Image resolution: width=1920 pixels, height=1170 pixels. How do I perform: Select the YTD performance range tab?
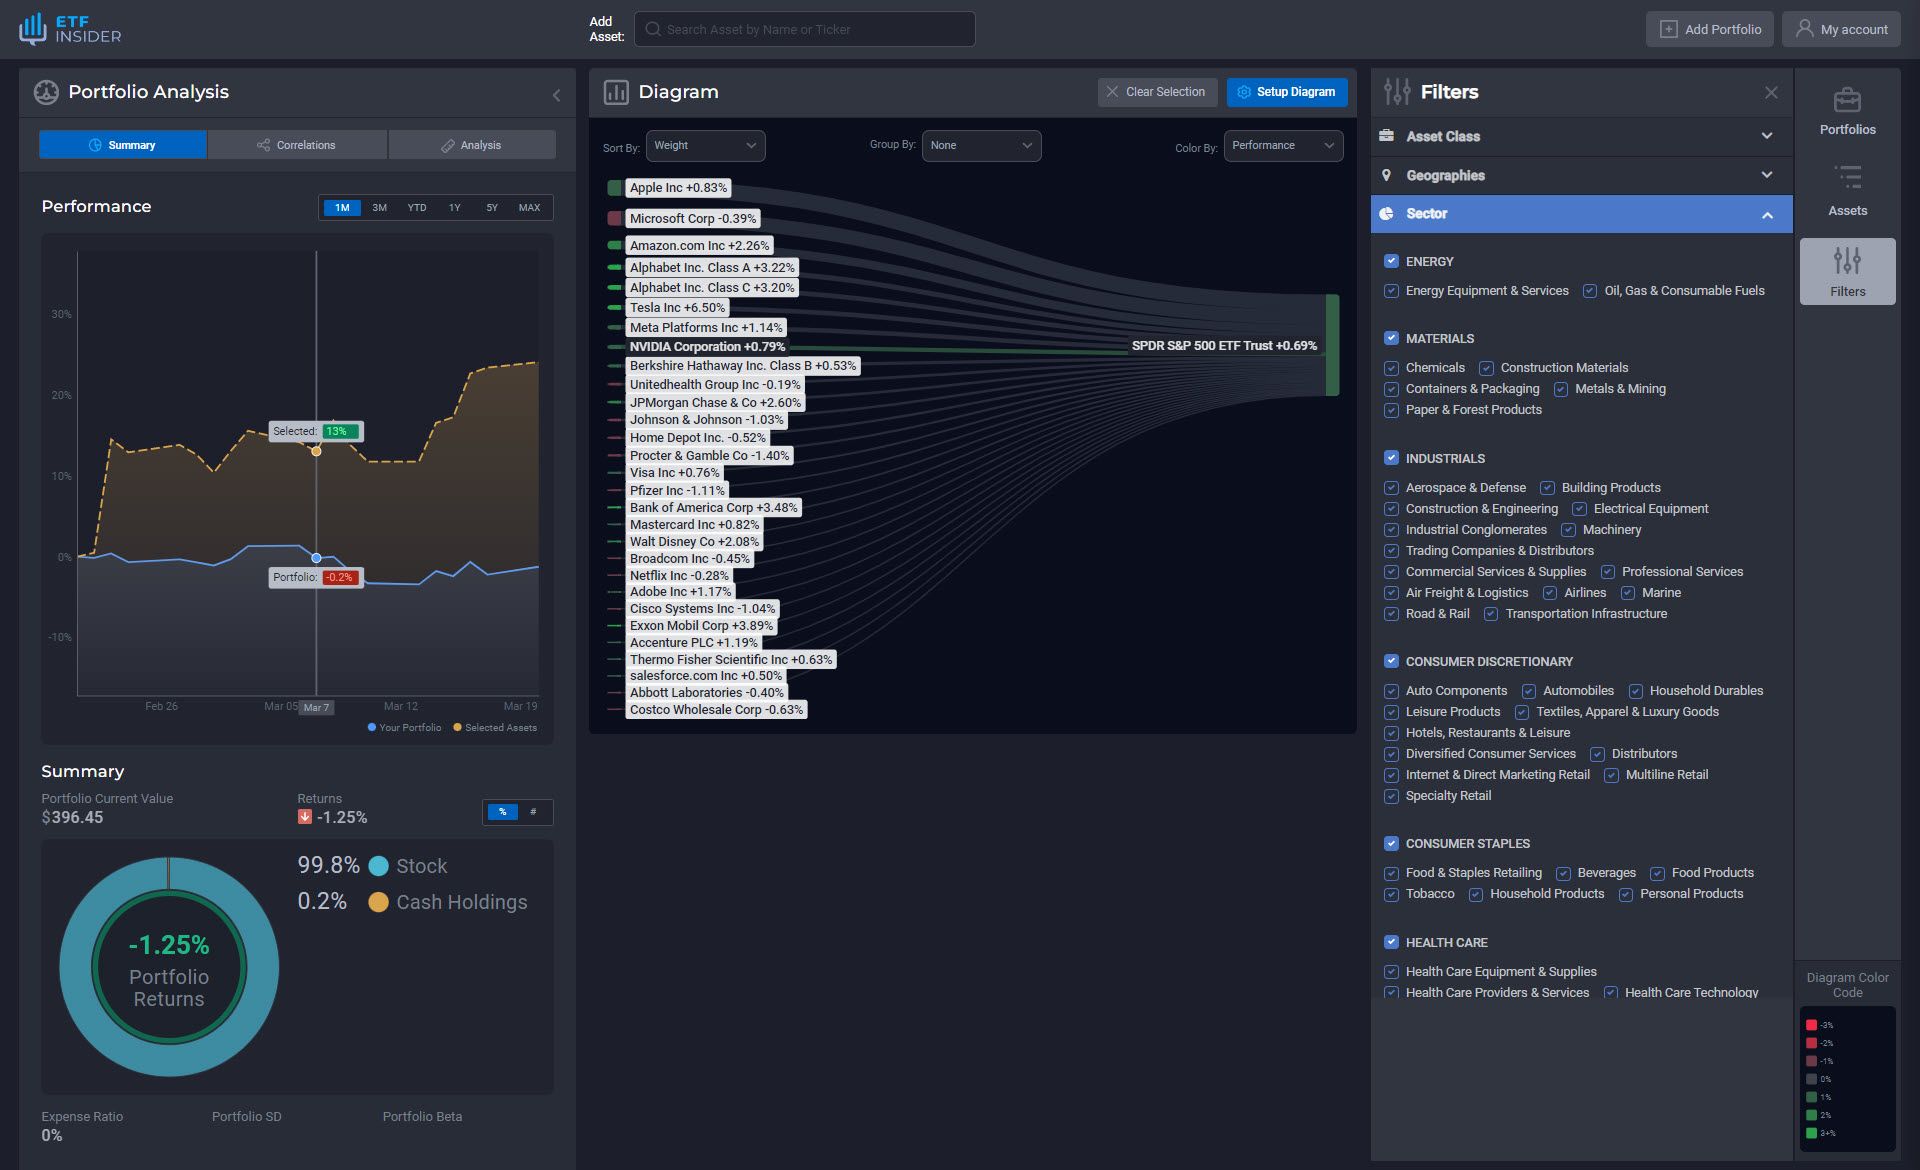pyautogui.click(x=416, y=208)
